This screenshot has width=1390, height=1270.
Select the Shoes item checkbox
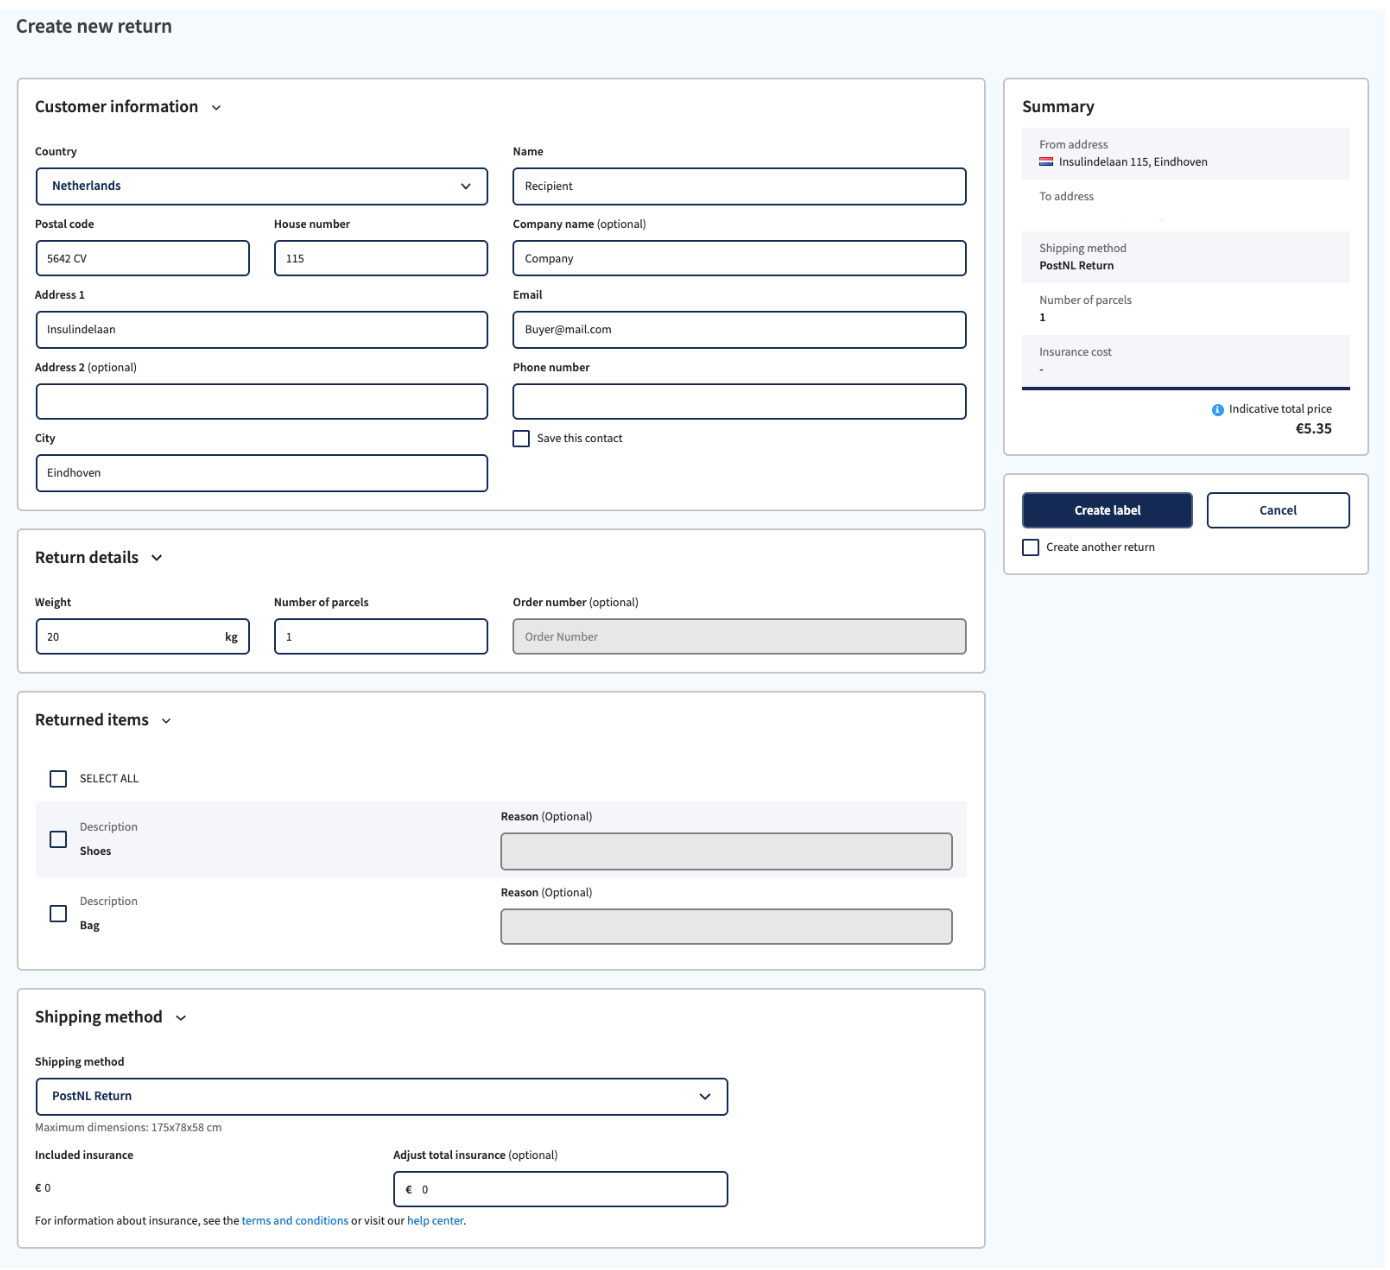[x=57, y=839]
